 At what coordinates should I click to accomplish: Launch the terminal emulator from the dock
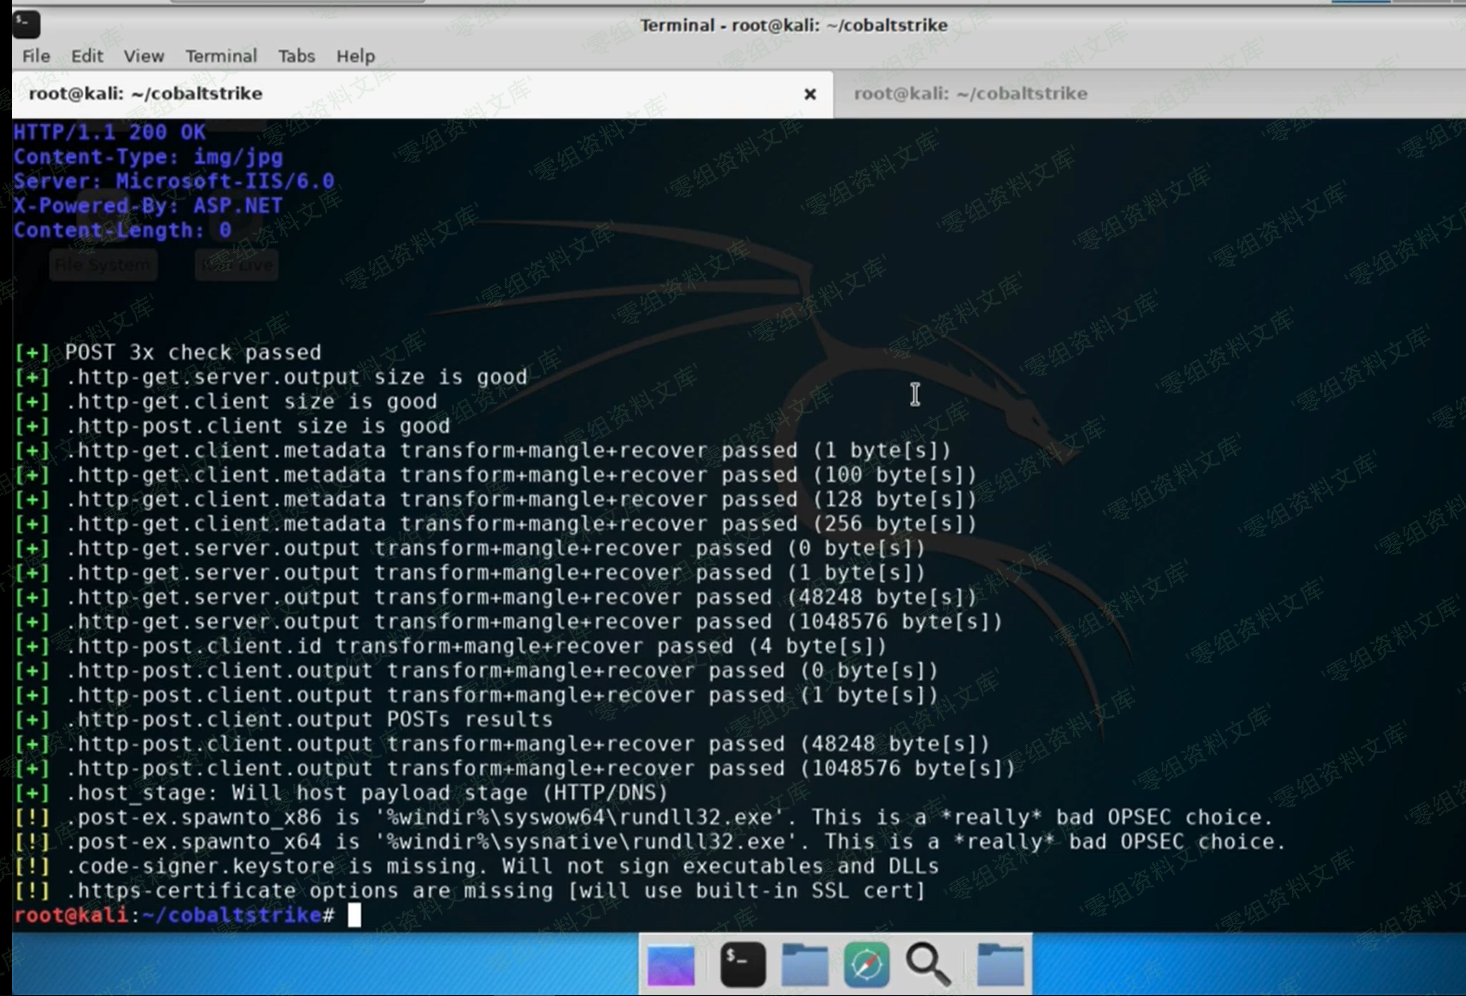click(x=743, y=965)
